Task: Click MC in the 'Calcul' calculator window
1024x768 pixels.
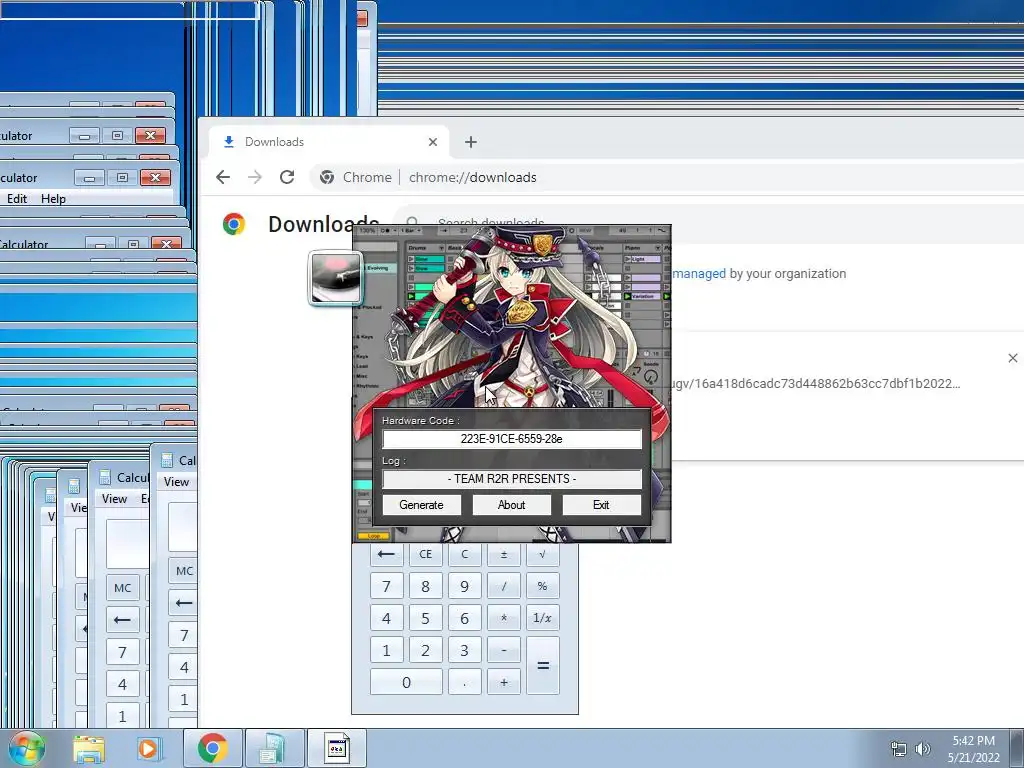Action: [123, 588]
